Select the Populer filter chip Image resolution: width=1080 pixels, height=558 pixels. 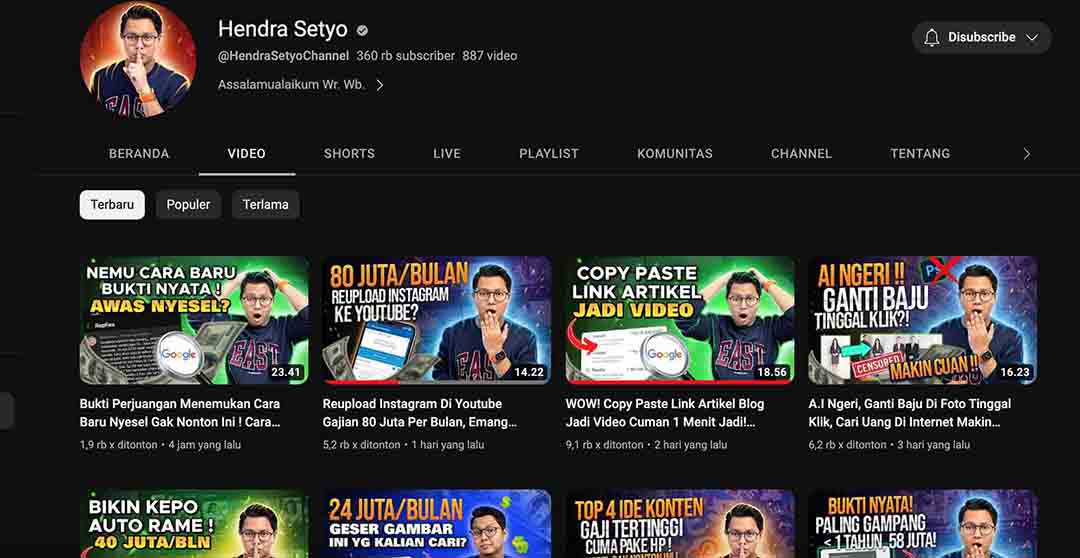pyautogui.click(x=188, y=205)
